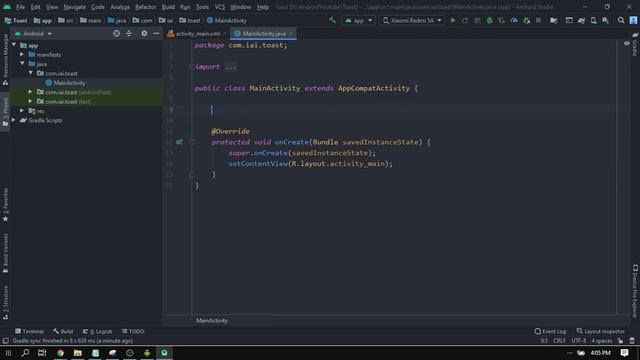Click Collapse All icon in Project panel
The height and width of the screenshot is (360, 640).
[x=129, y=33]
